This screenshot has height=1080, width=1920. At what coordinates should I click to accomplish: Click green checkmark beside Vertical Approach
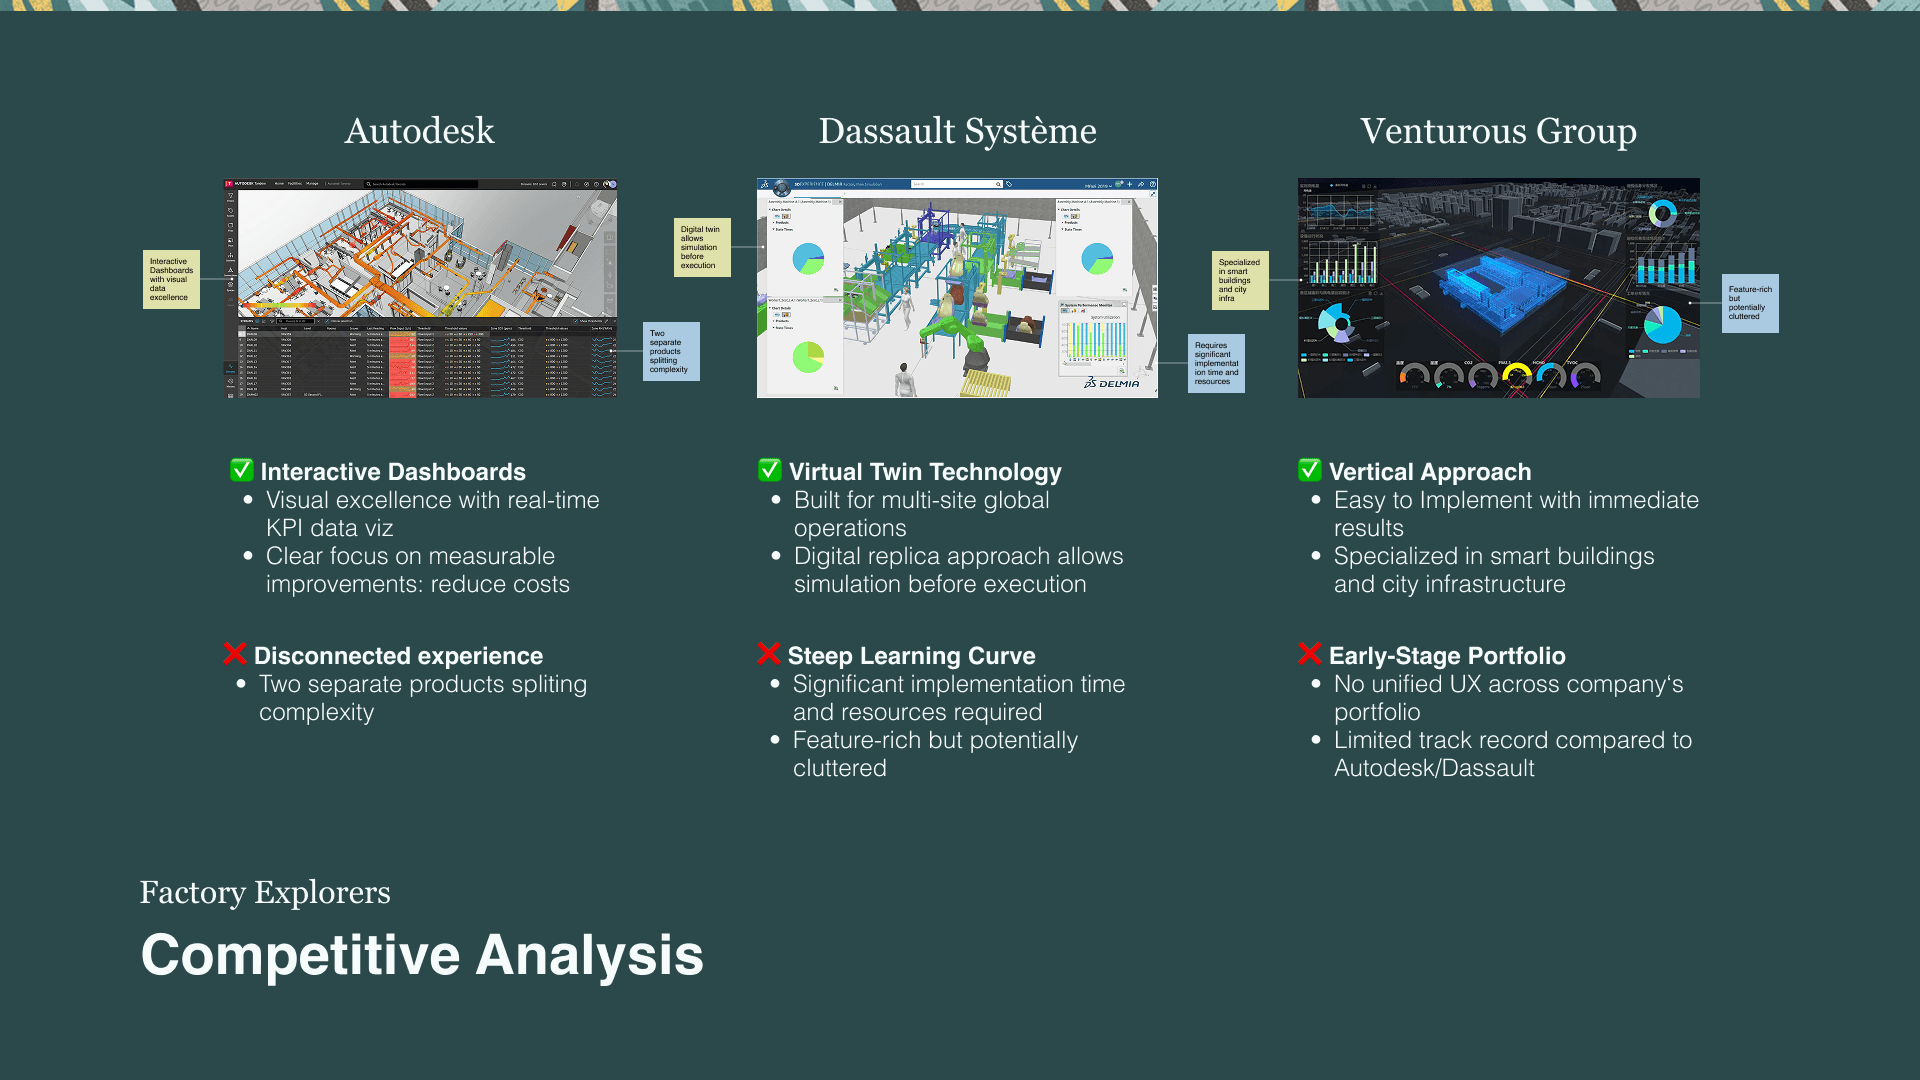pos(1309,470)
